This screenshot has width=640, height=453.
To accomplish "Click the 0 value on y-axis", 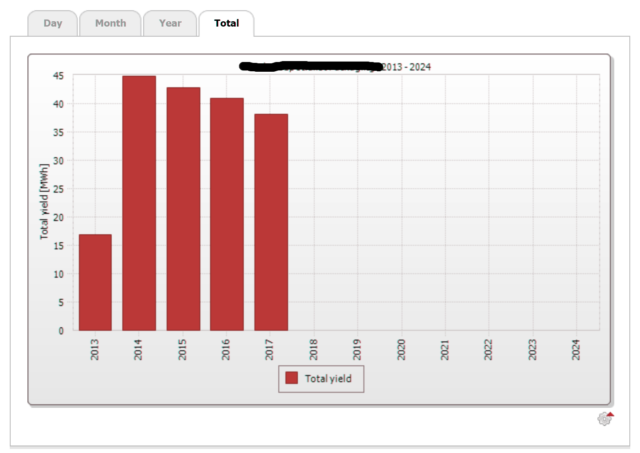I will point(61,330).
